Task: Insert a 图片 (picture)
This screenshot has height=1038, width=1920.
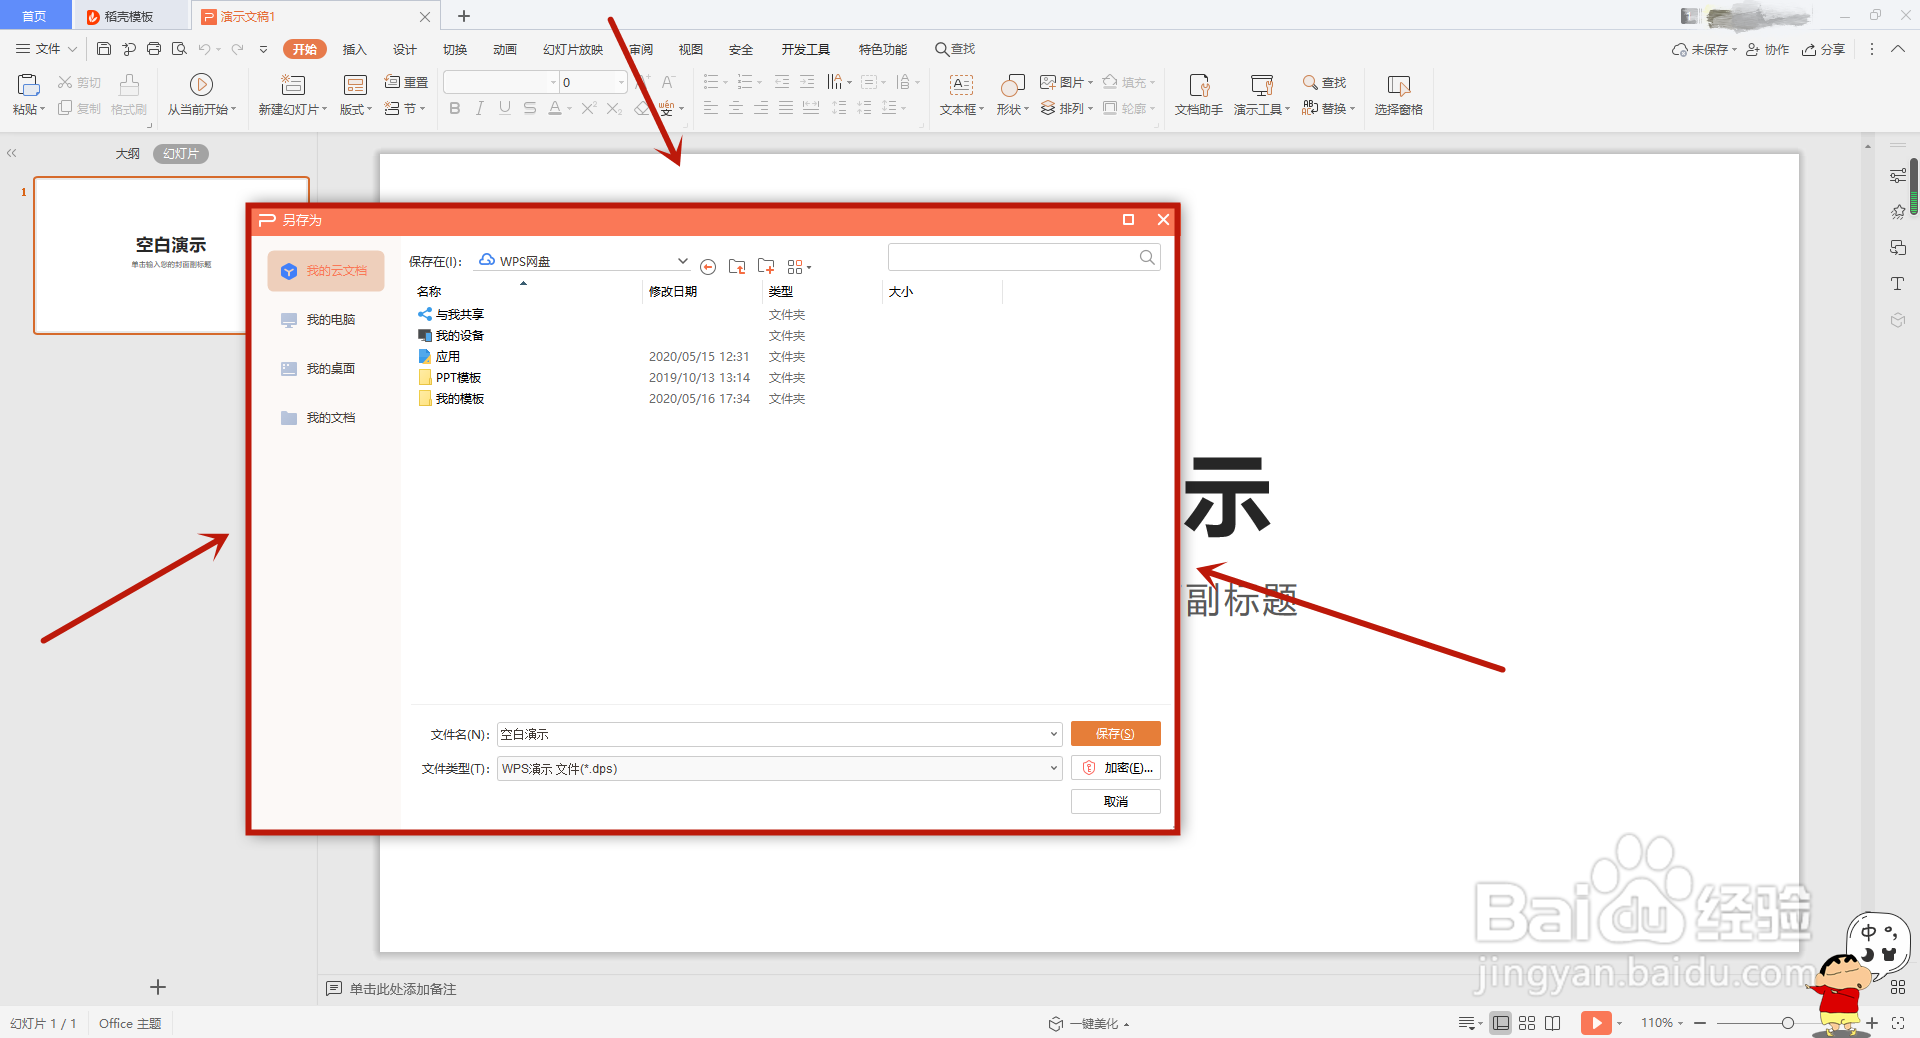Action: 1066,82
